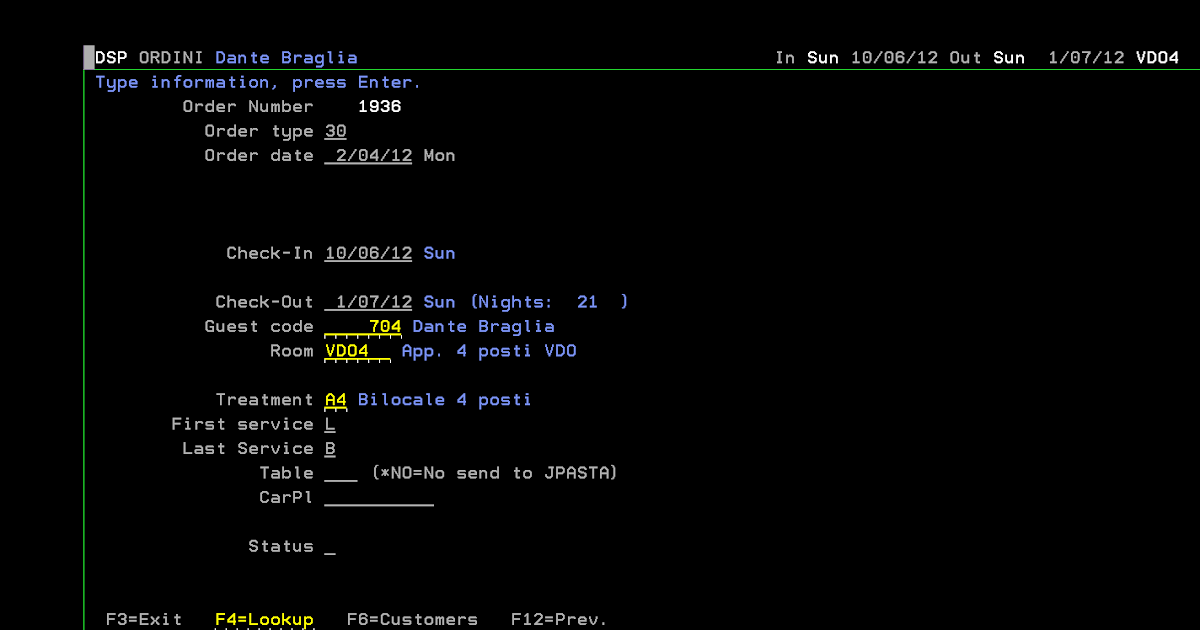Click the Check-In date field
Screen dimensions: 1200x630
(x=368, y=253)
